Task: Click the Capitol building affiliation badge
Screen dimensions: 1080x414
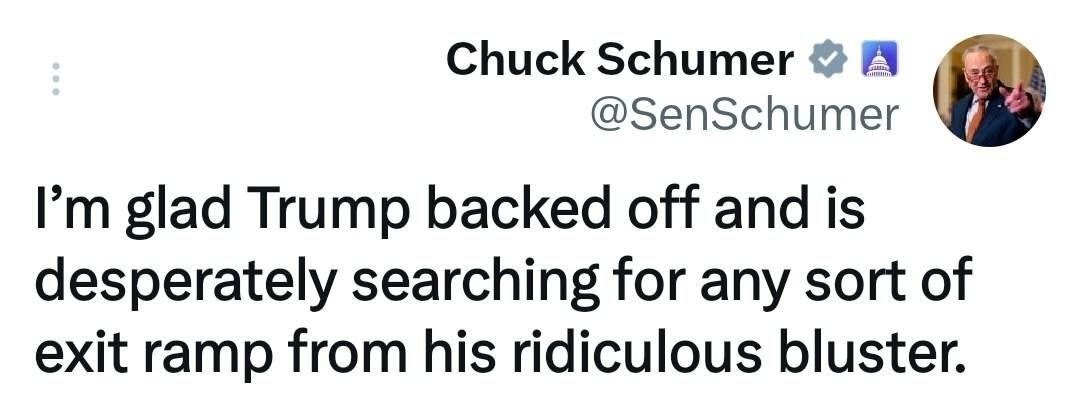Action: click(x=879, y=61)
